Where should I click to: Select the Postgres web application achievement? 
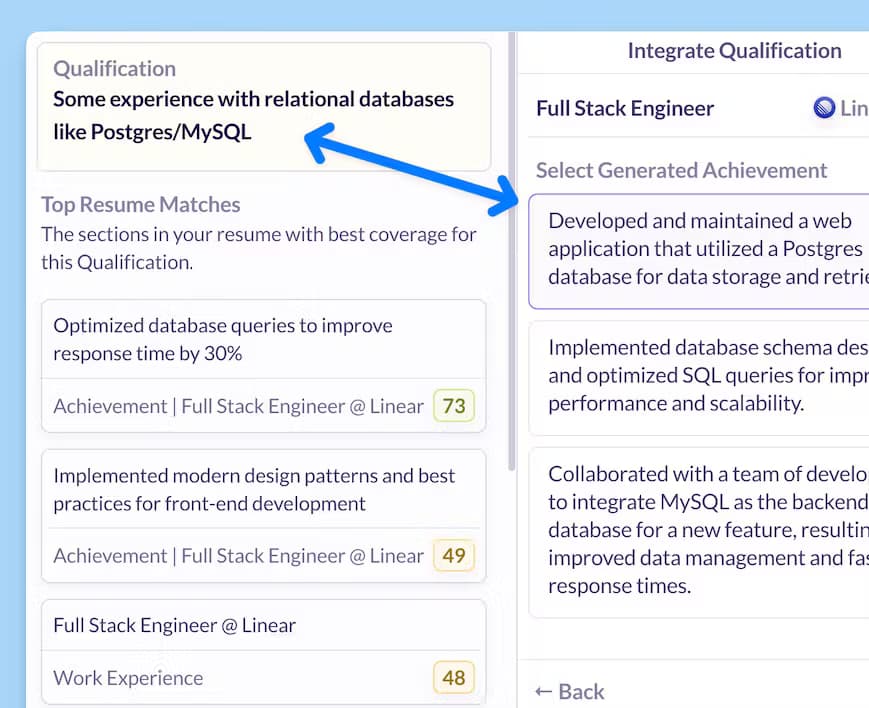(699, 251)
